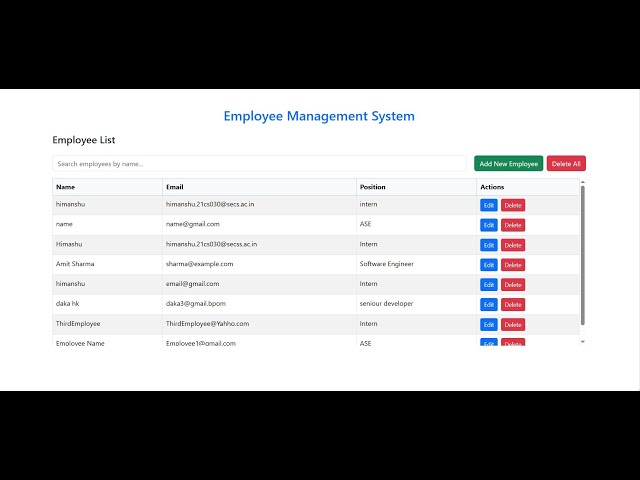Click the Employee Management System title
Image resolution: width=640 pixels, height=480 pixels.
(319, 116)
